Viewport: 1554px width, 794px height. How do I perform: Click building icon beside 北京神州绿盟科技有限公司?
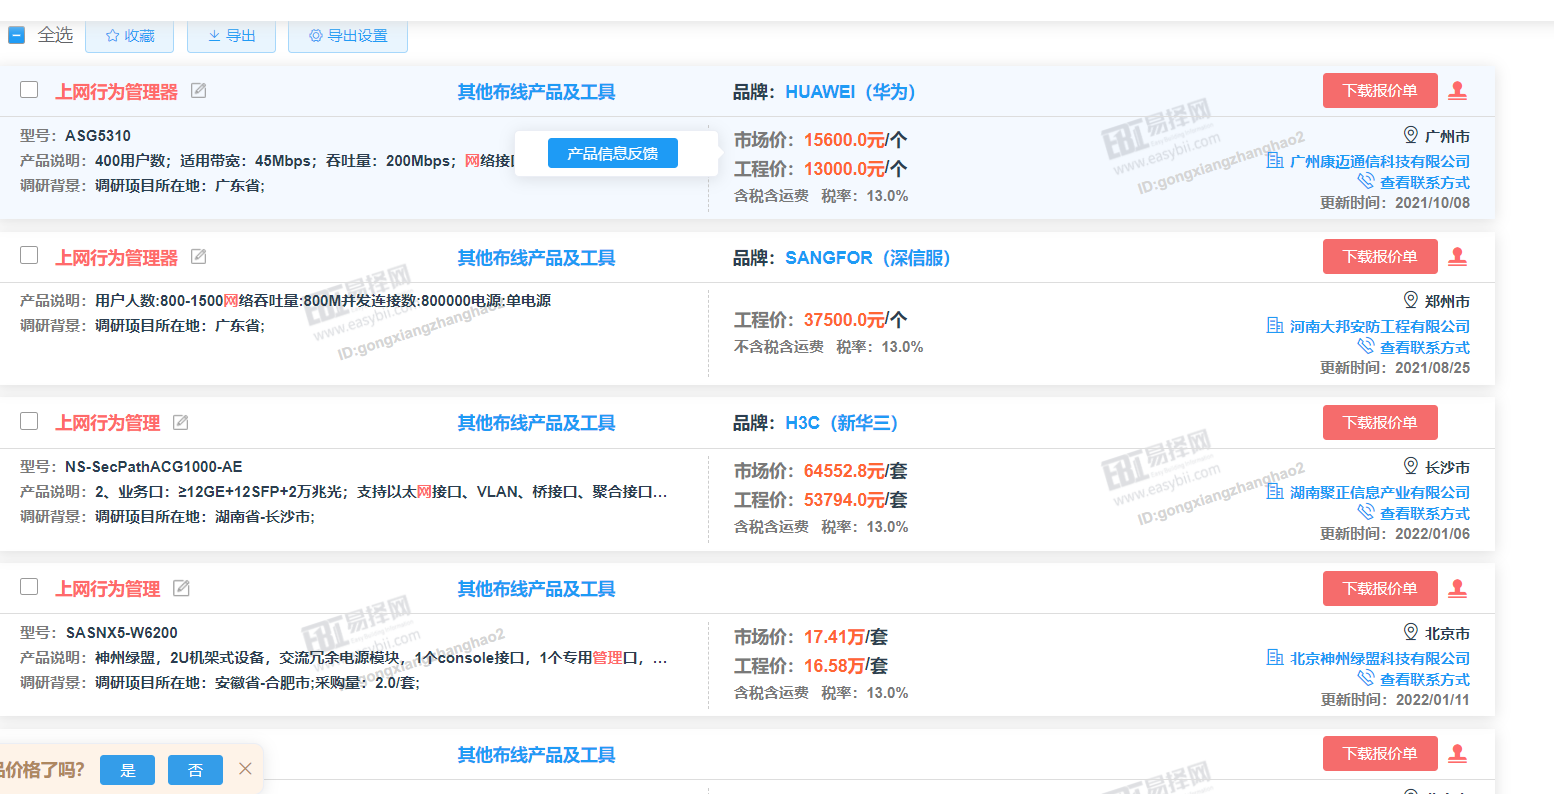click(x=1275, y=657)
